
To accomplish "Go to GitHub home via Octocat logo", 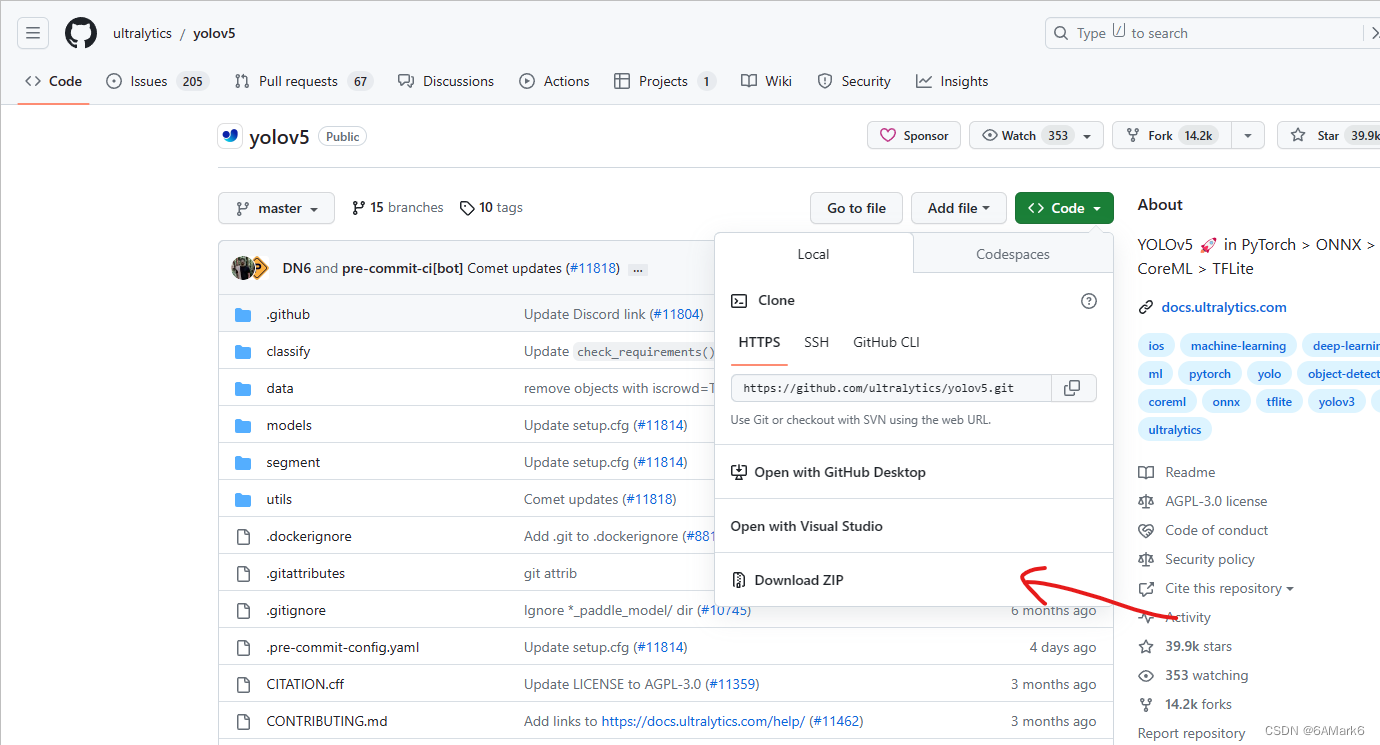I will pyautogui.click(x=81, y=33).
